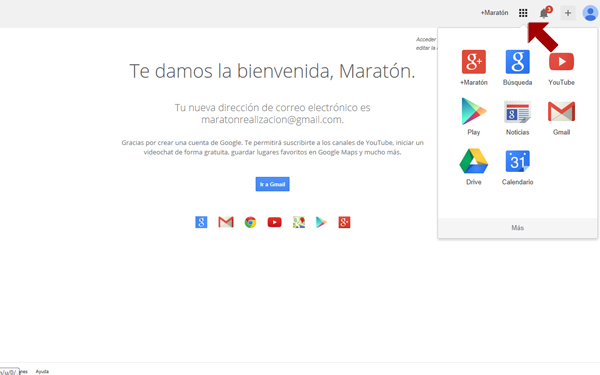Screen dimensions: 600x375
Task: Open Google+ app in launcher panel
Action: point(474,67)
